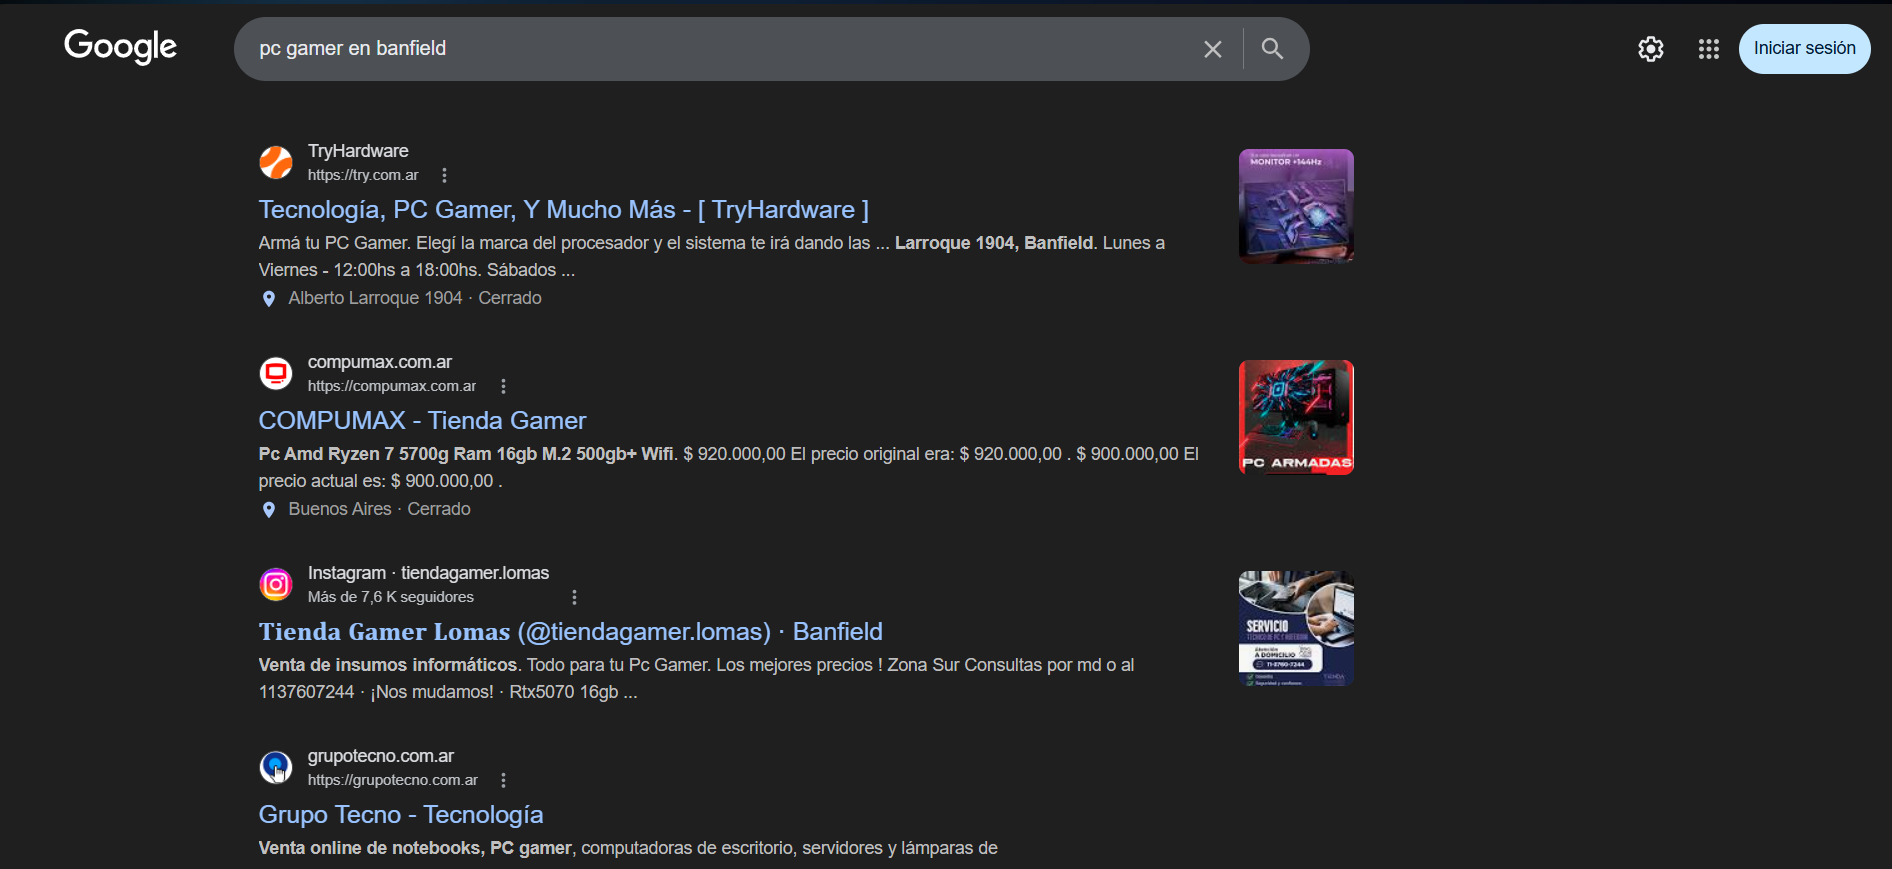Screen dimensions: 1892x869
Task: Open quick settings gear icon
Action: 1650,49
